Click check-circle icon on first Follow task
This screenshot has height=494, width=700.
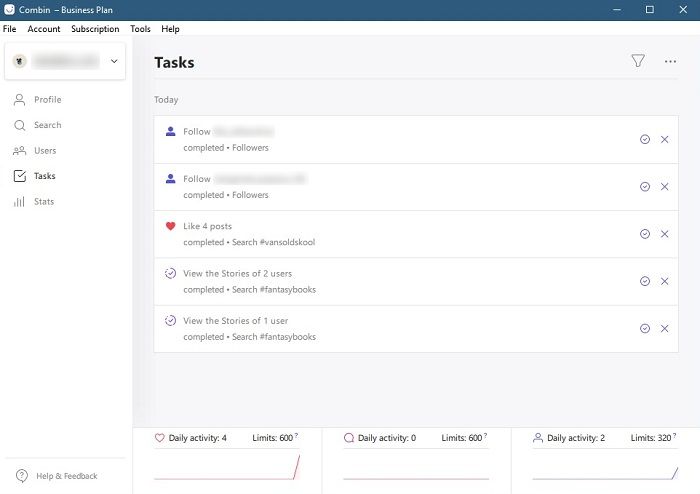645,139
